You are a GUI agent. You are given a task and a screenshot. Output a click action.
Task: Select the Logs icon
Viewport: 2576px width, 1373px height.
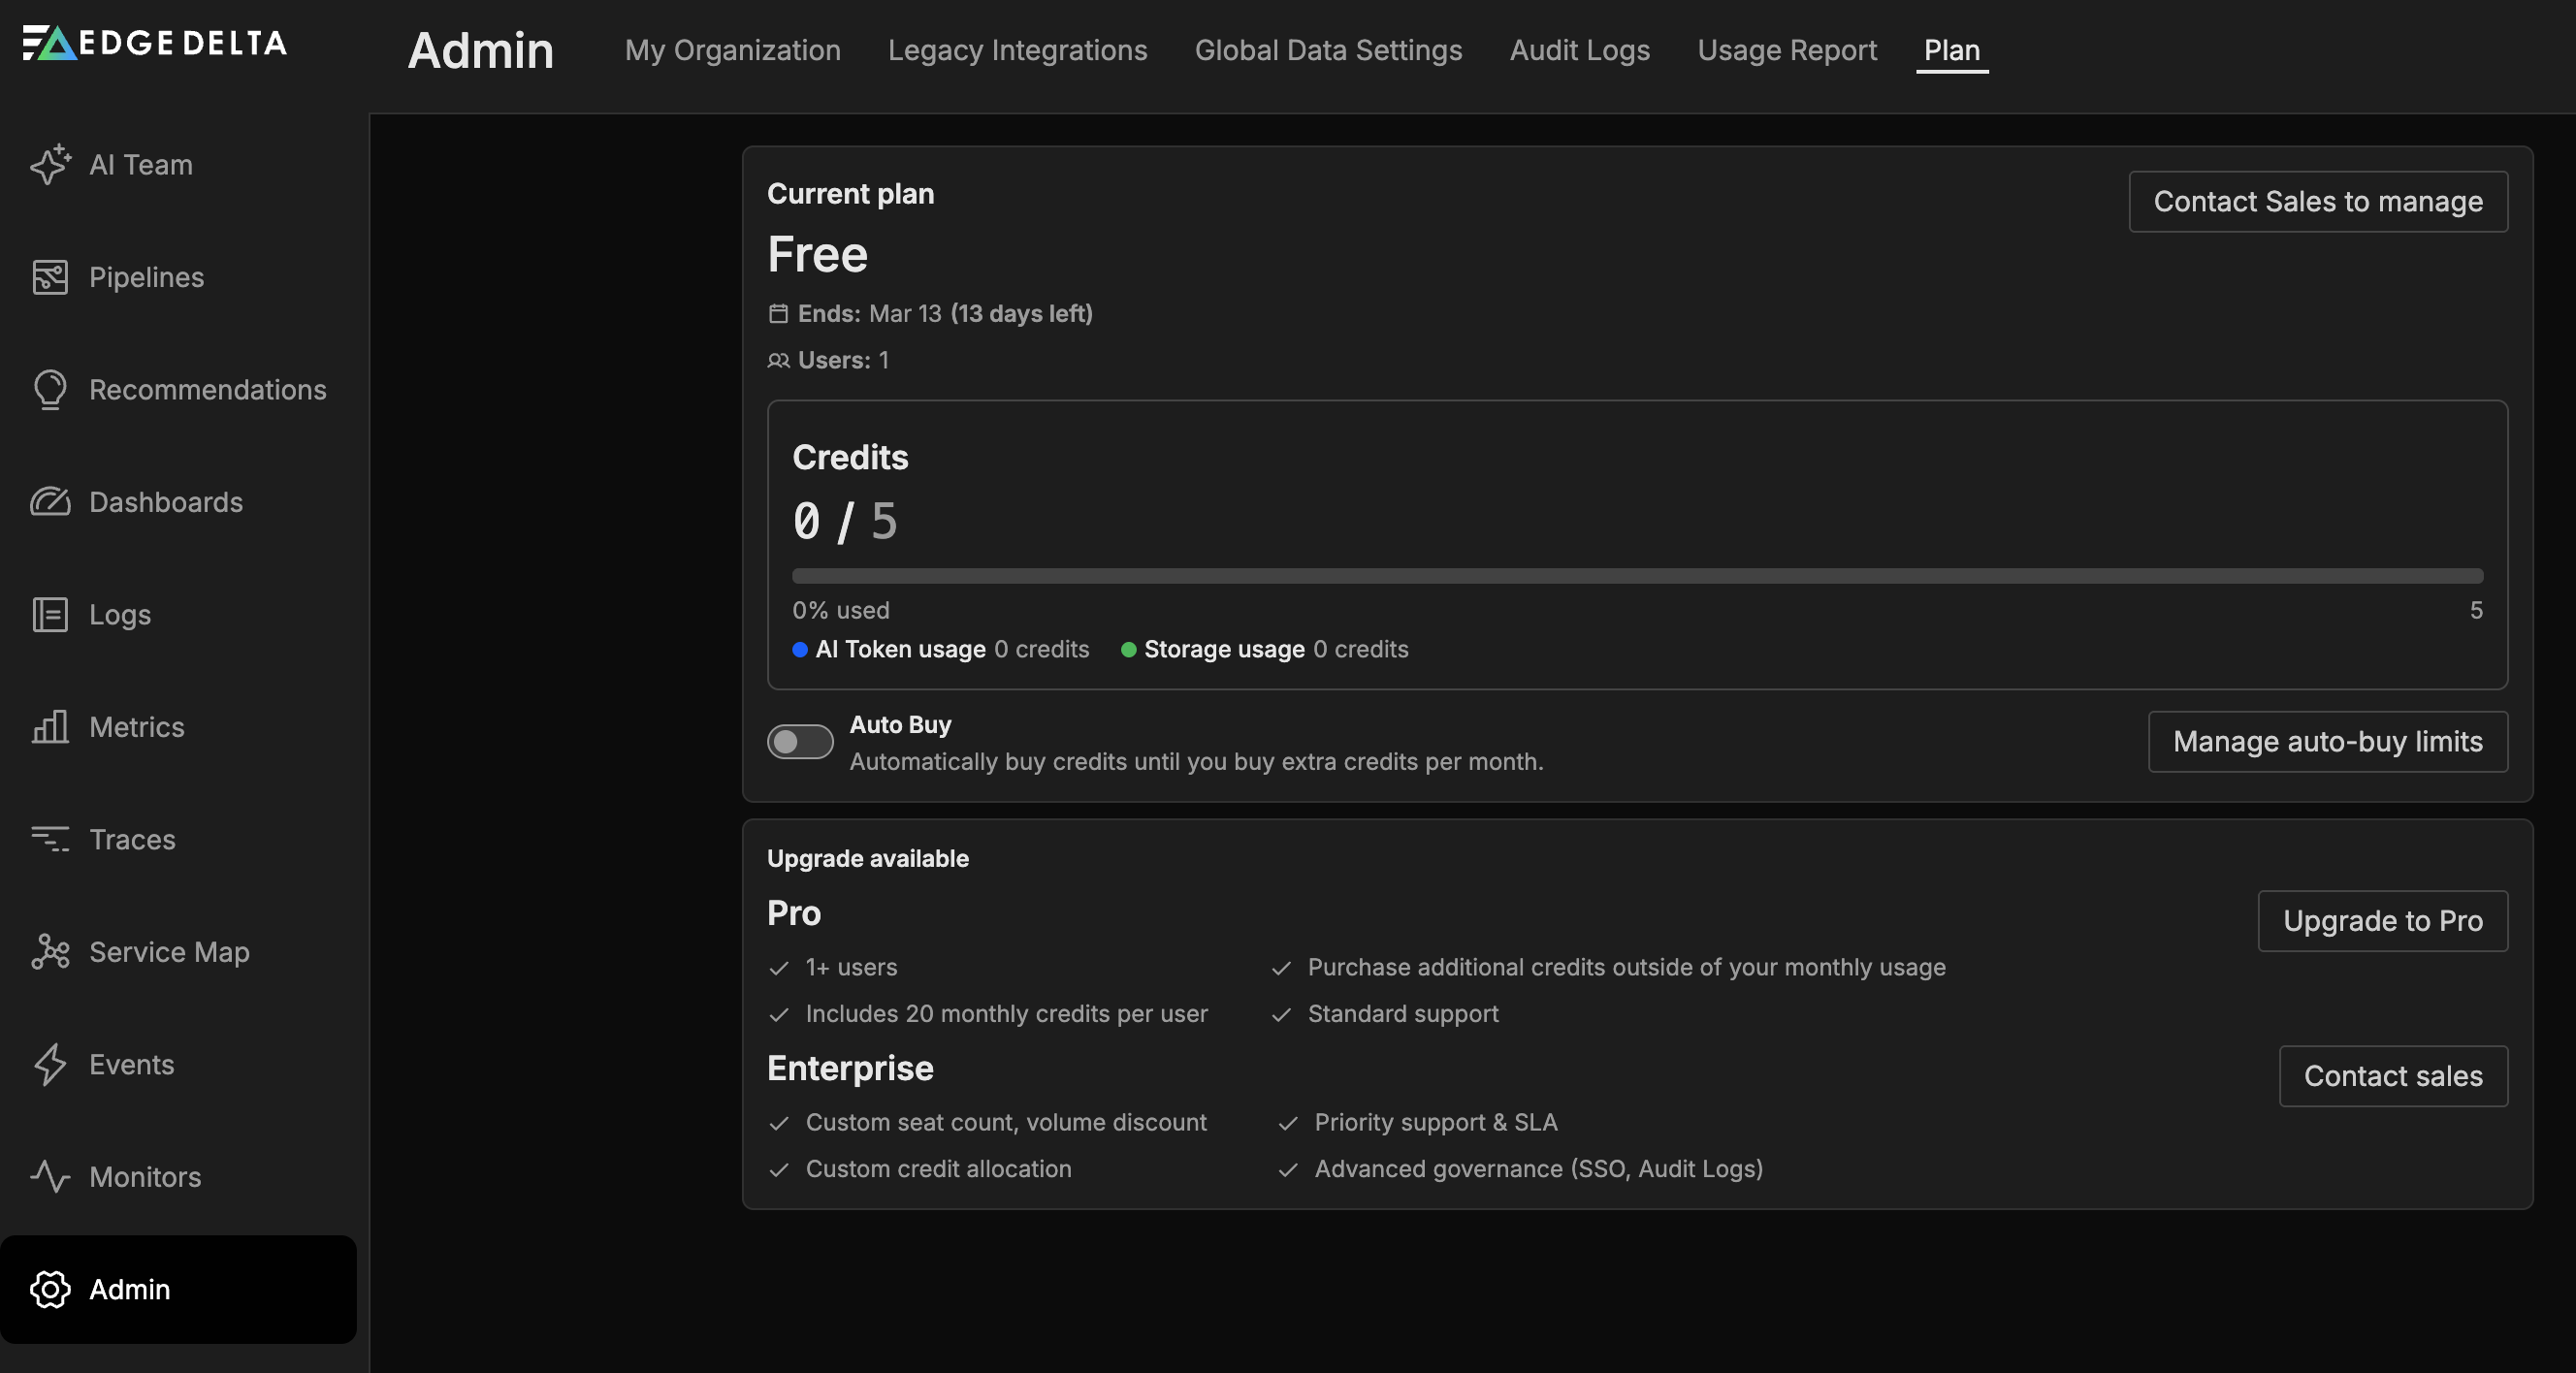pos(52,615)
